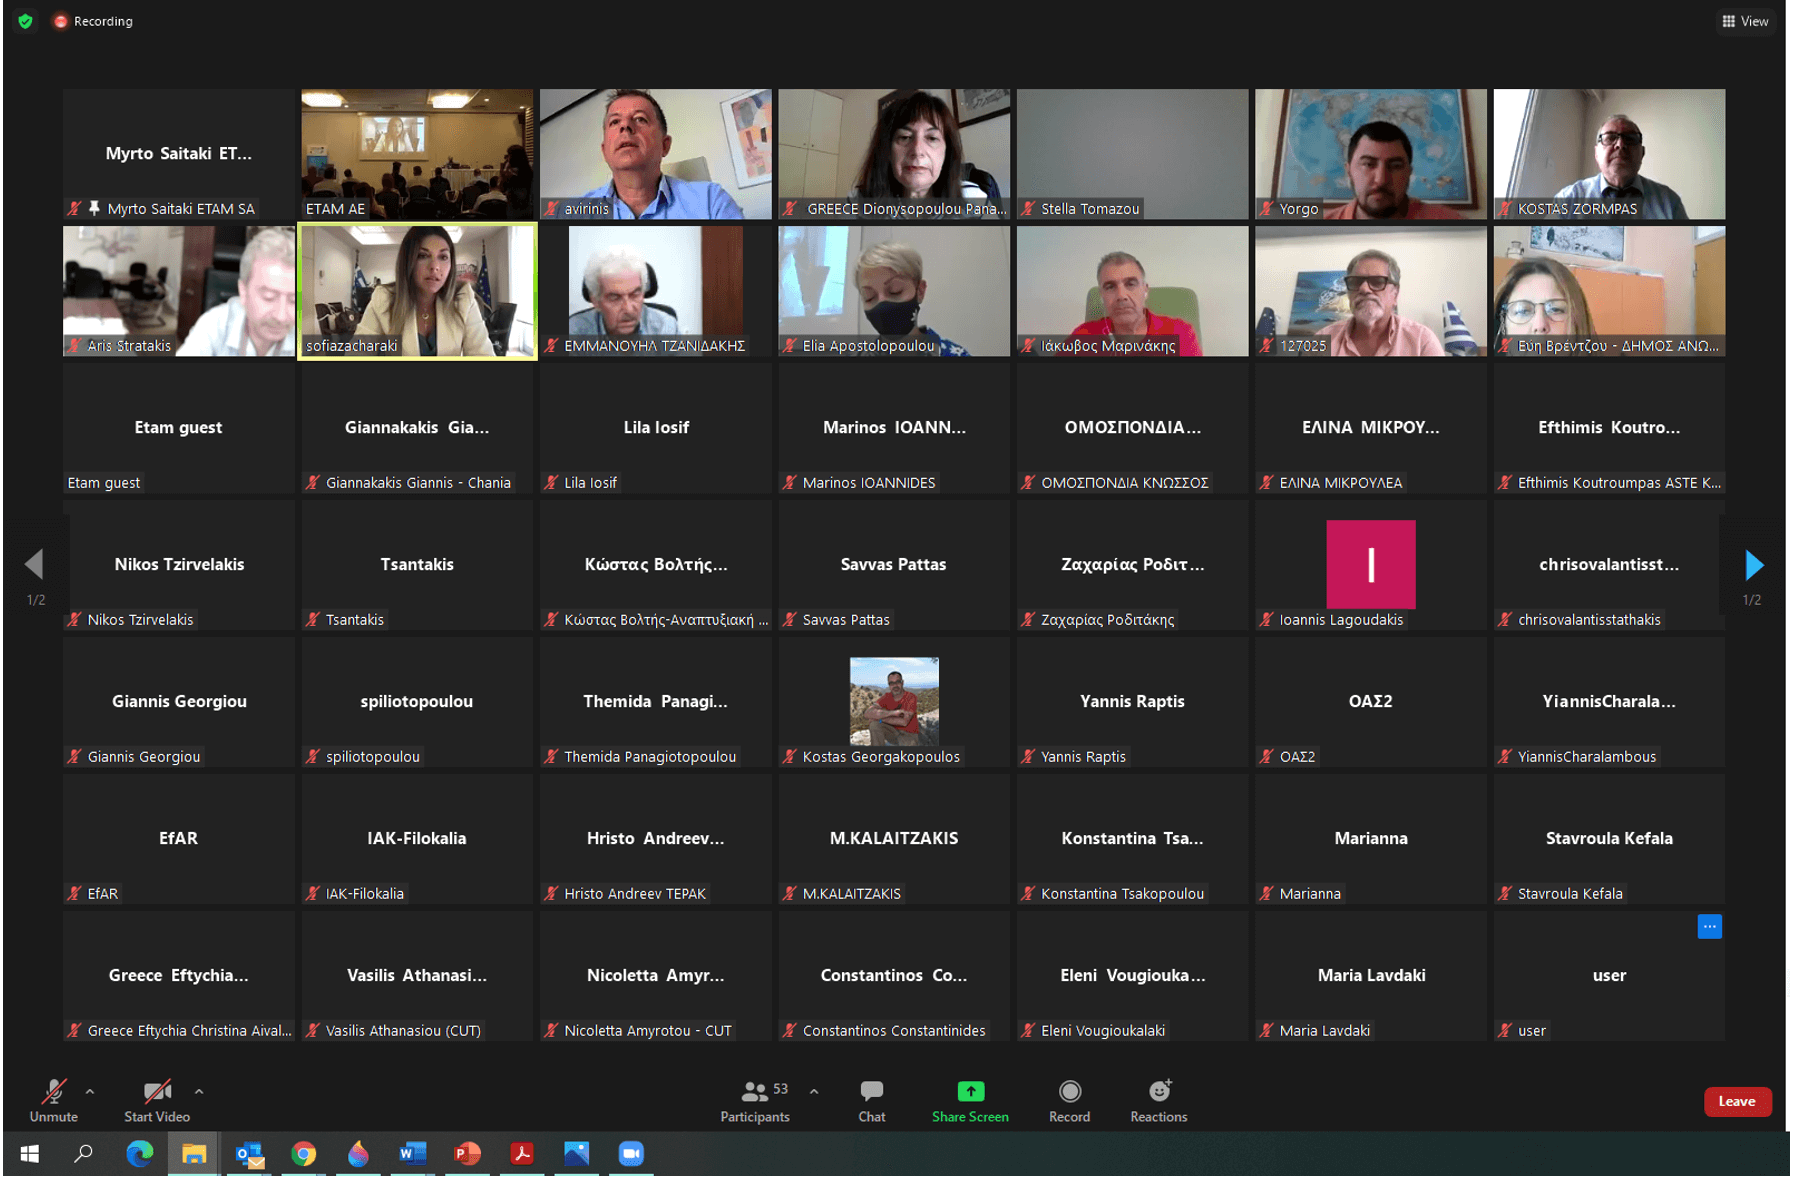Click 'Nicoletta Amyrotou - CUT' name label
This screenshot has width=1797, height=1178.
point(648,1031)
